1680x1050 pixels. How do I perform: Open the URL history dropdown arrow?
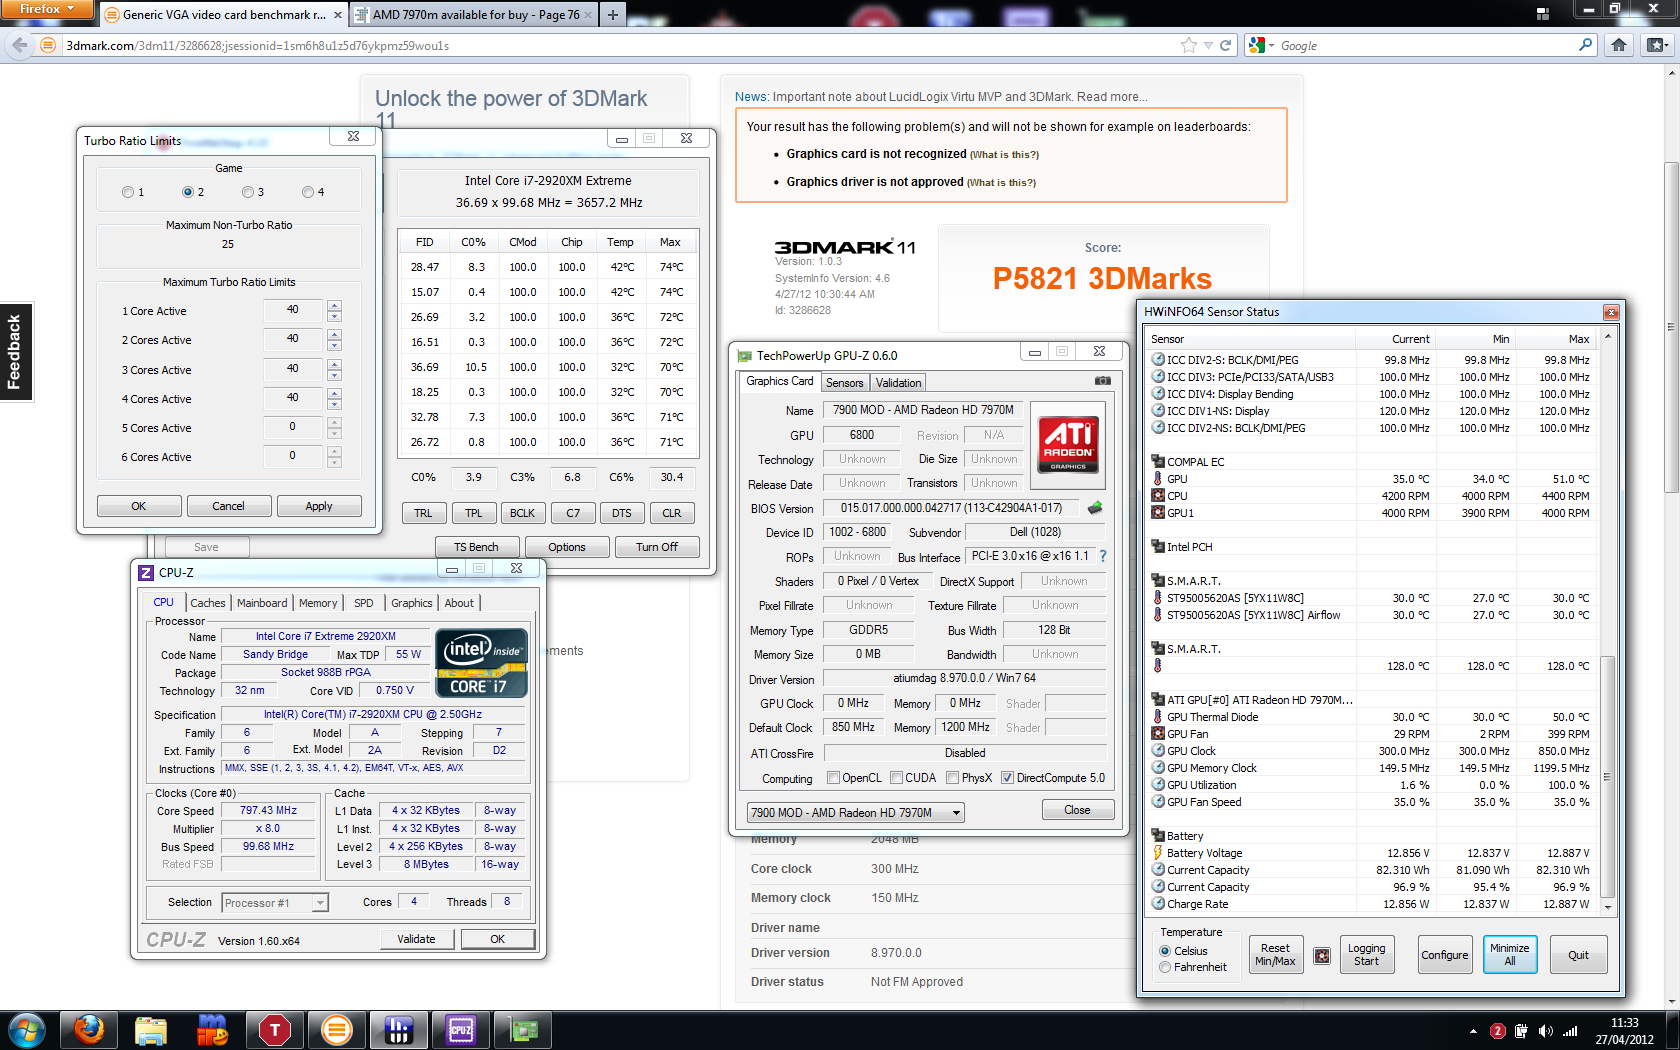tap(1208, 45)
